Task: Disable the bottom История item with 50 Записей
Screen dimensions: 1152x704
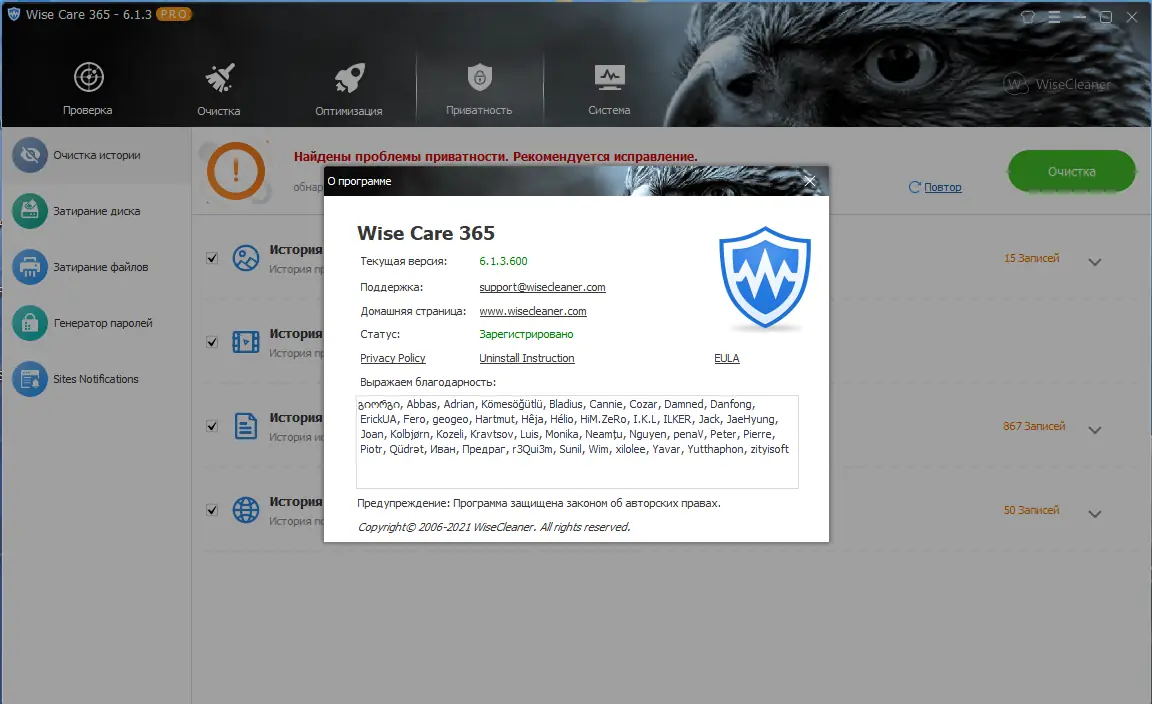Action: tap(211, 510)
